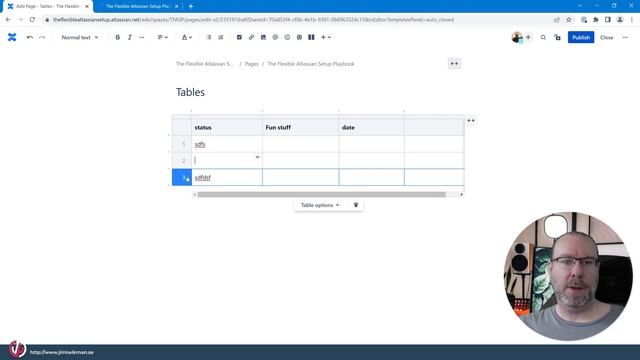The width and height of the screenshot is (640, 360).
Task: Open the browser side panel
Action: point(608,20)
